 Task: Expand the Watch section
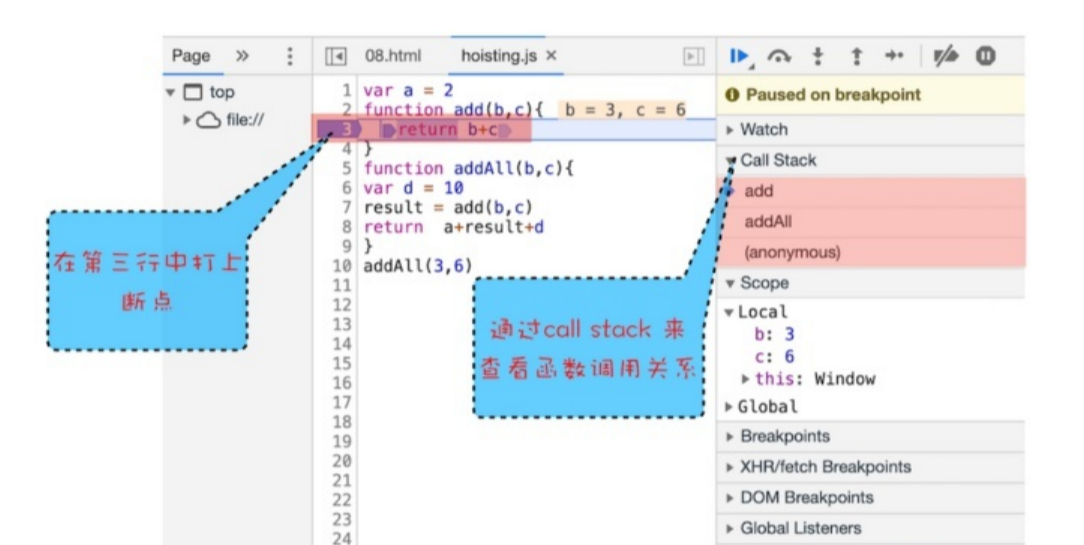click(x=763, y=130)
